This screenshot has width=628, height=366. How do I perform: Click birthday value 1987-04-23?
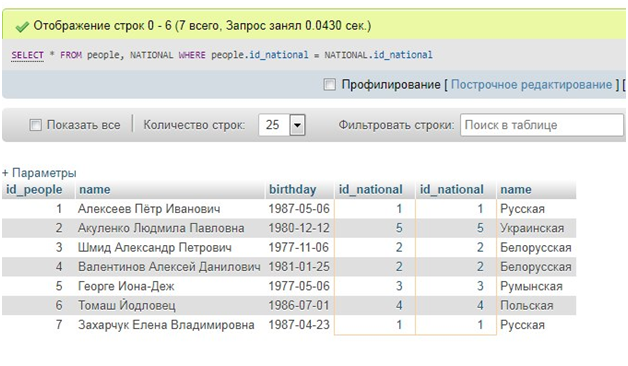[x=299, y=324]
